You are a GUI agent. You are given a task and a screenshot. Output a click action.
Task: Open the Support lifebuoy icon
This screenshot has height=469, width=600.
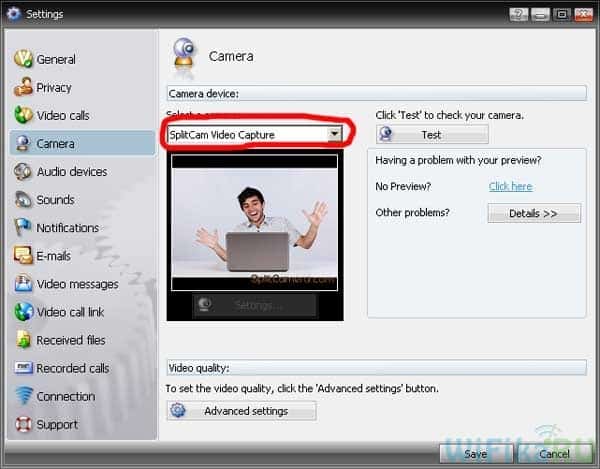[x=23, y=424]
